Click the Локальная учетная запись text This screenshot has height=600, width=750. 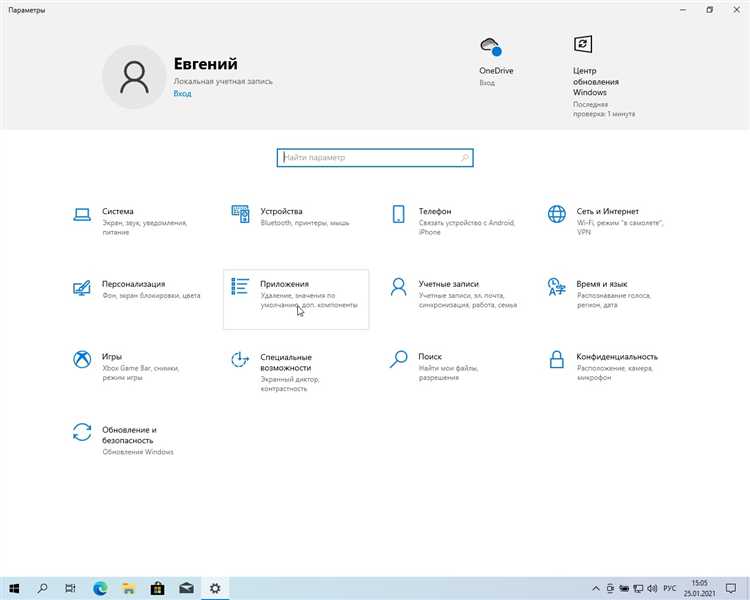click(223, 81)
